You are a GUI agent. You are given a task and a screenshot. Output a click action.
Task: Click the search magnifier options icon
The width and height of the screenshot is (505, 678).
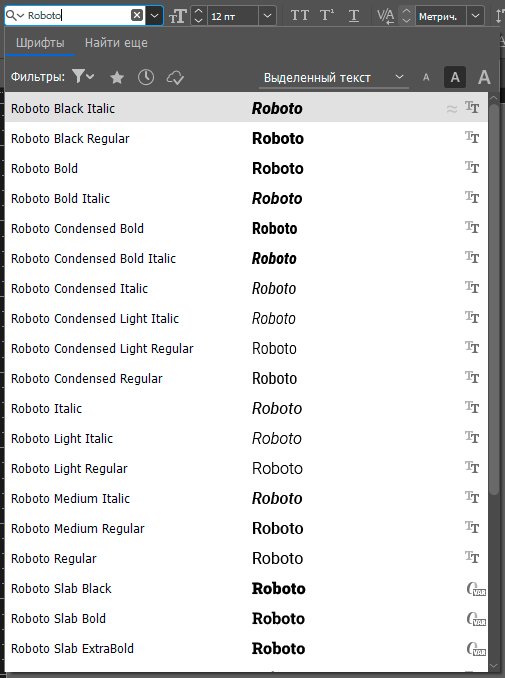pos(14,16)
